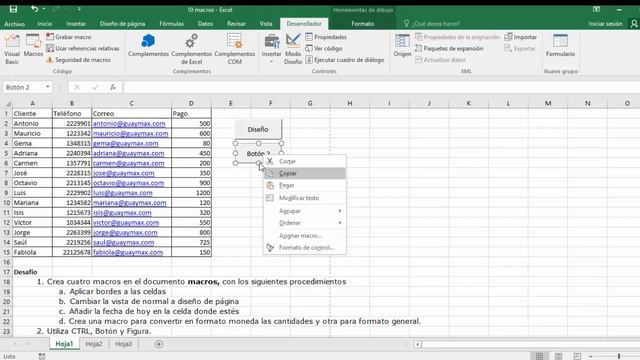
Task: Open the Formato drawing tools tab
Action: pos(362,24)
